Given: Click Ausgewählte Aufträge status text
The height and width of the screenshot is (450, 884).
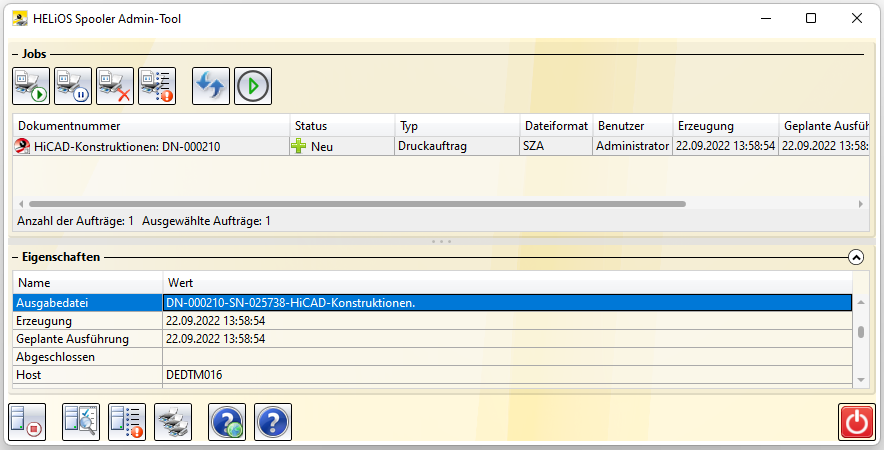Looking at the screenshot, I should (206, 221).
